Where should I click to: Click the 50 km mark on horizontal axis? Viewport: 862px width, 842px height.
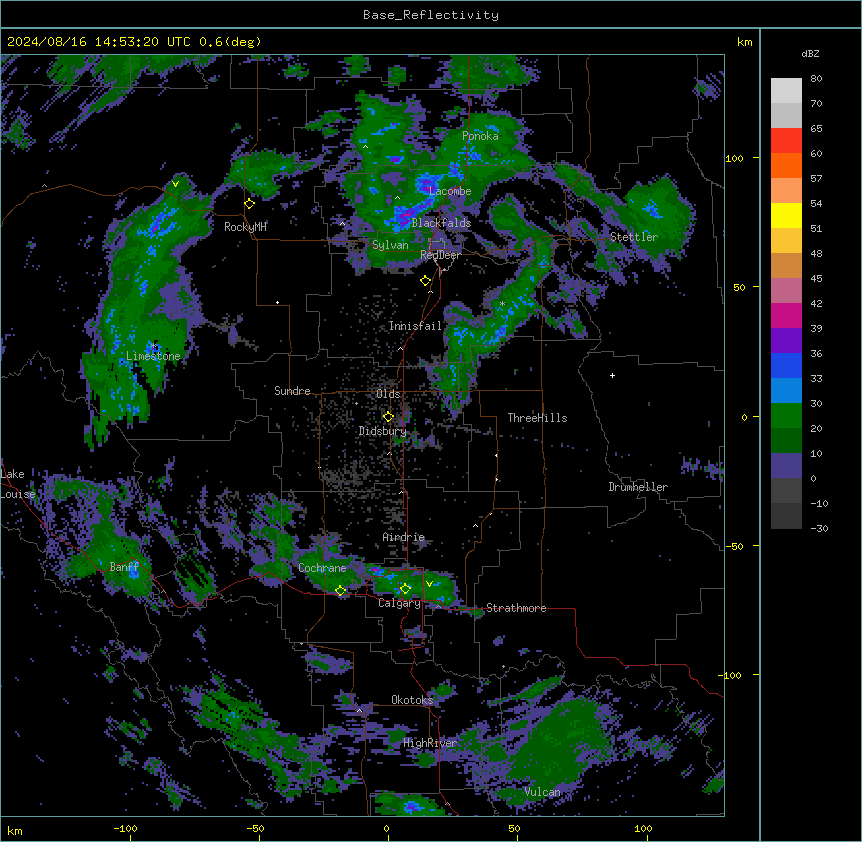514,828
